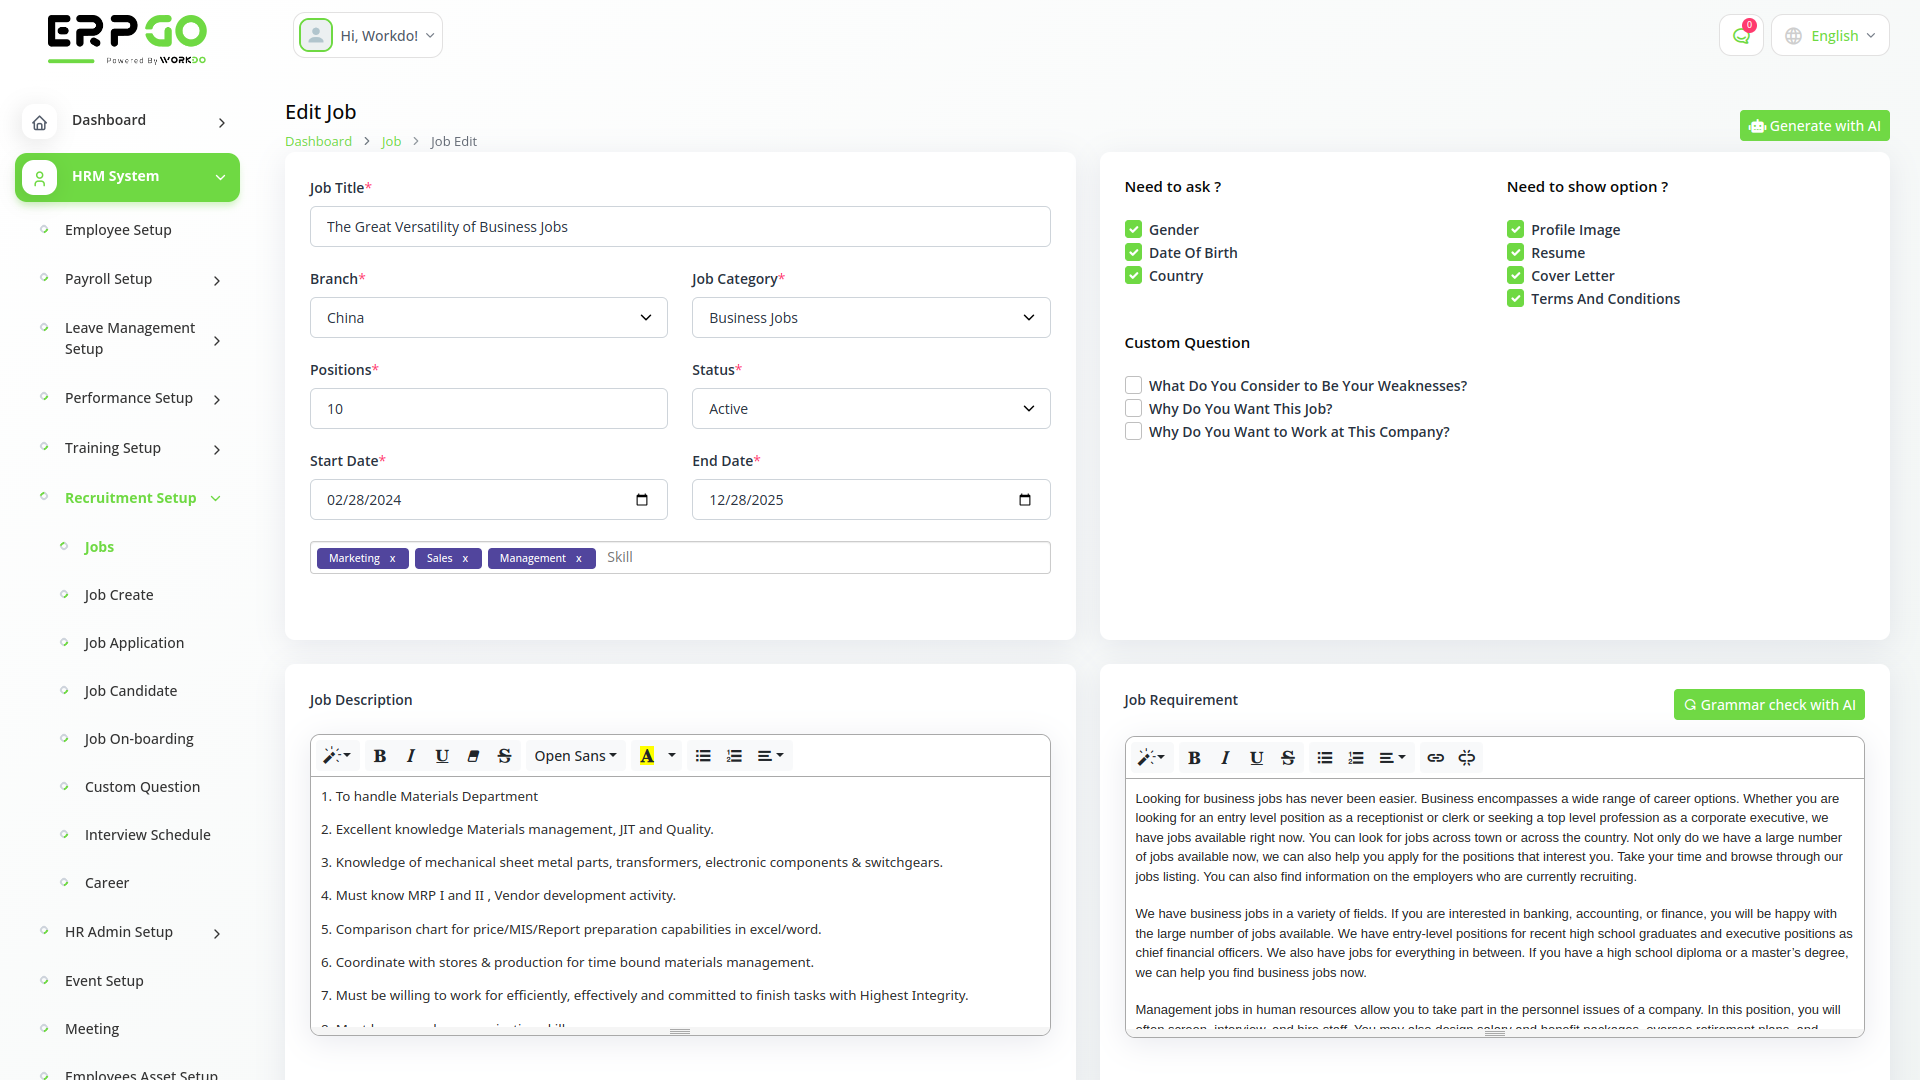Run Grammar check with AI
The width and height of the screenshot is (1920, 1080).
coord(1769,704)
